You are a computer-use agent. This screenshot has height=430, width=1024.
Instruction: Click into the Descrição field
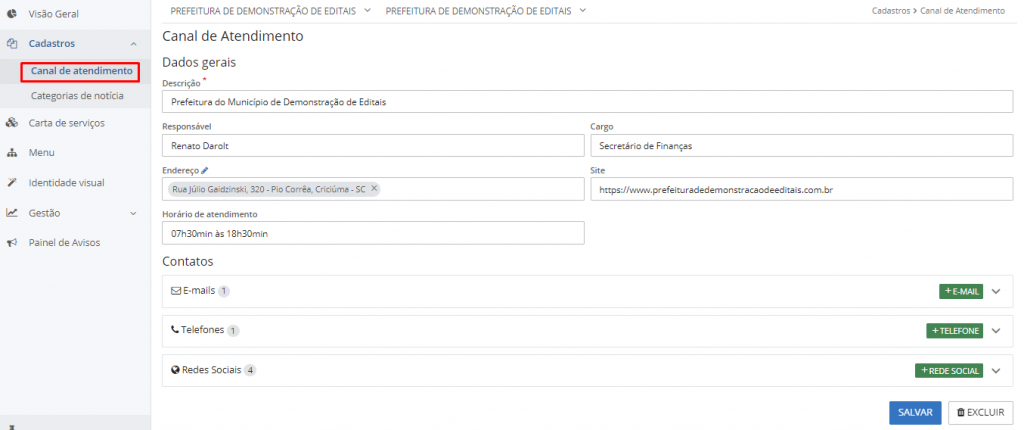pos(587,102)
